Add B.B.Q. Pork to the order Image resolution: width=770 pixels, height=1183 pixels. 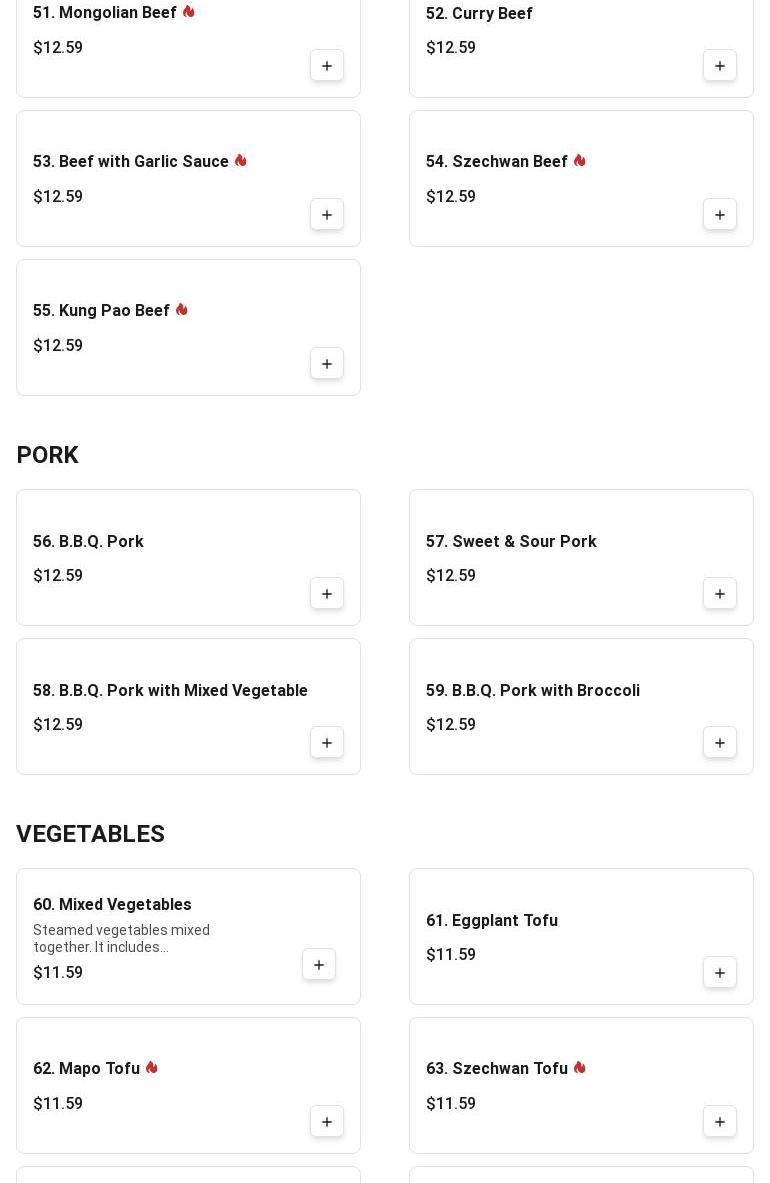coord(327,594)
